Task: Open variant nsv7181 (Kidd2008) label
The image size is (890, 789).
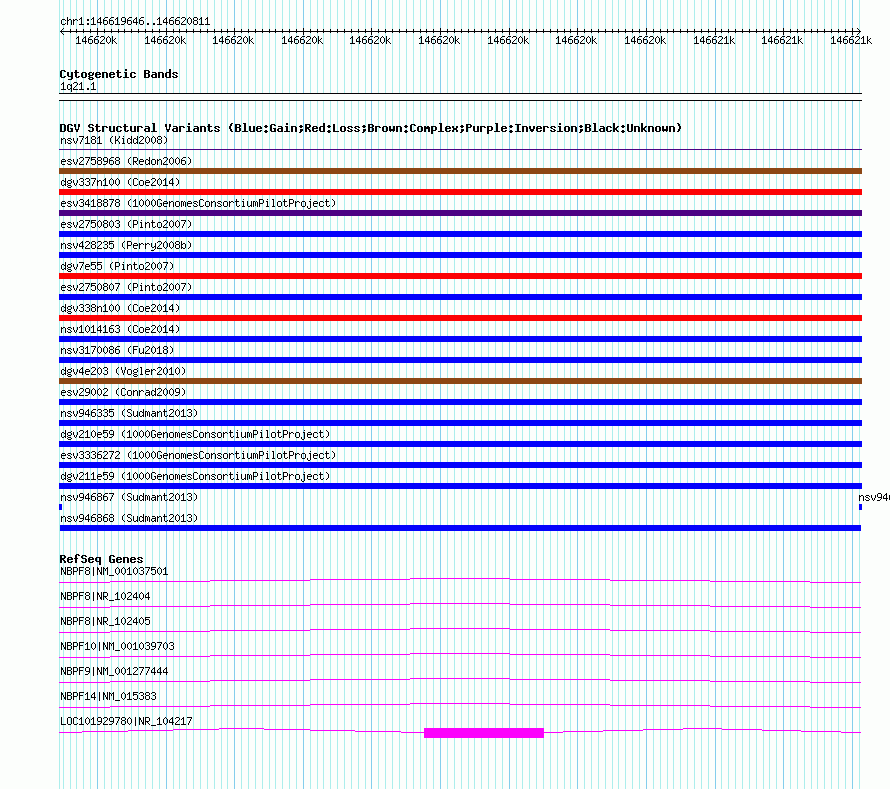Action: point(114,140)
